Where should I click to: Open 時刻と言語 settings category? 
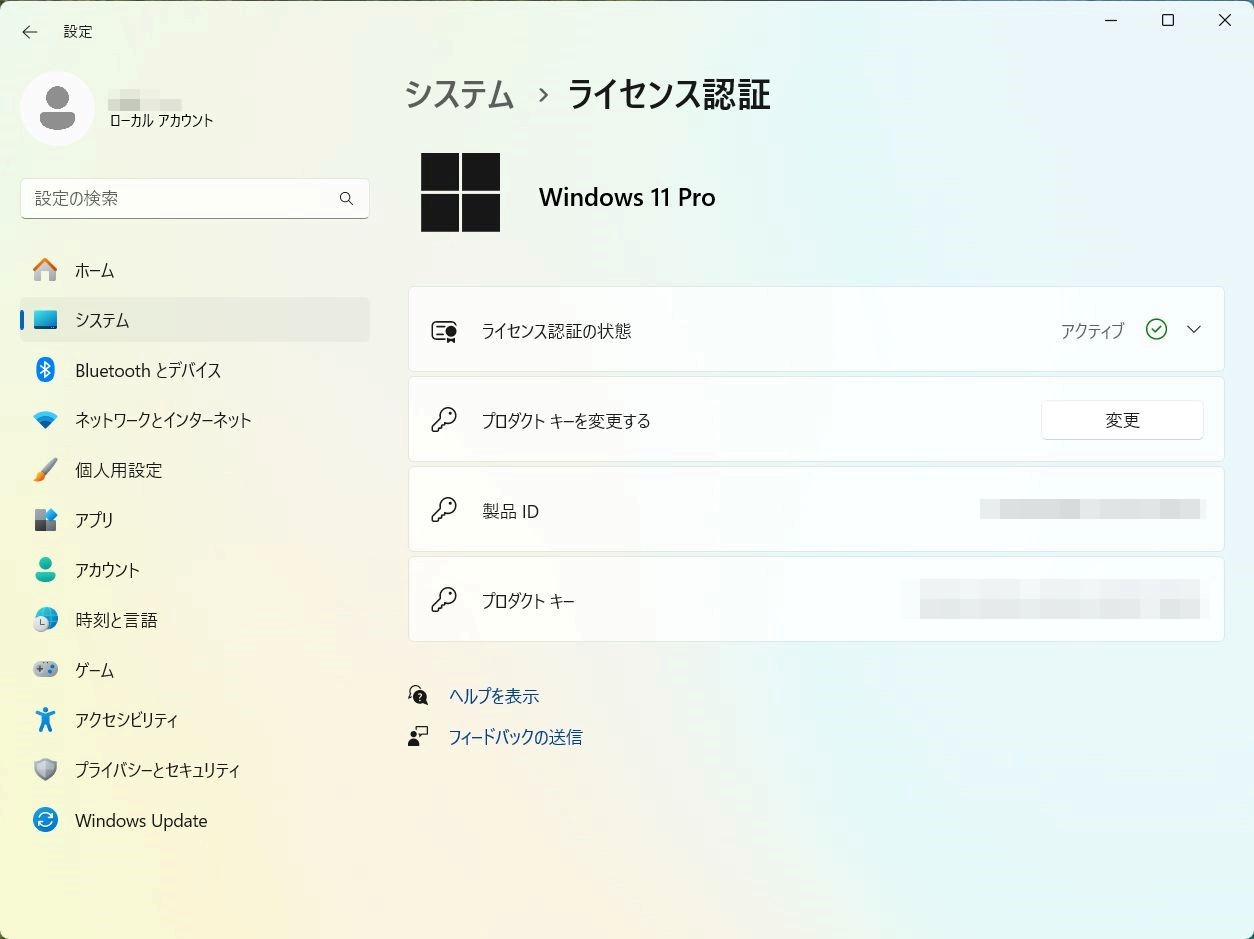click(195, 620)
